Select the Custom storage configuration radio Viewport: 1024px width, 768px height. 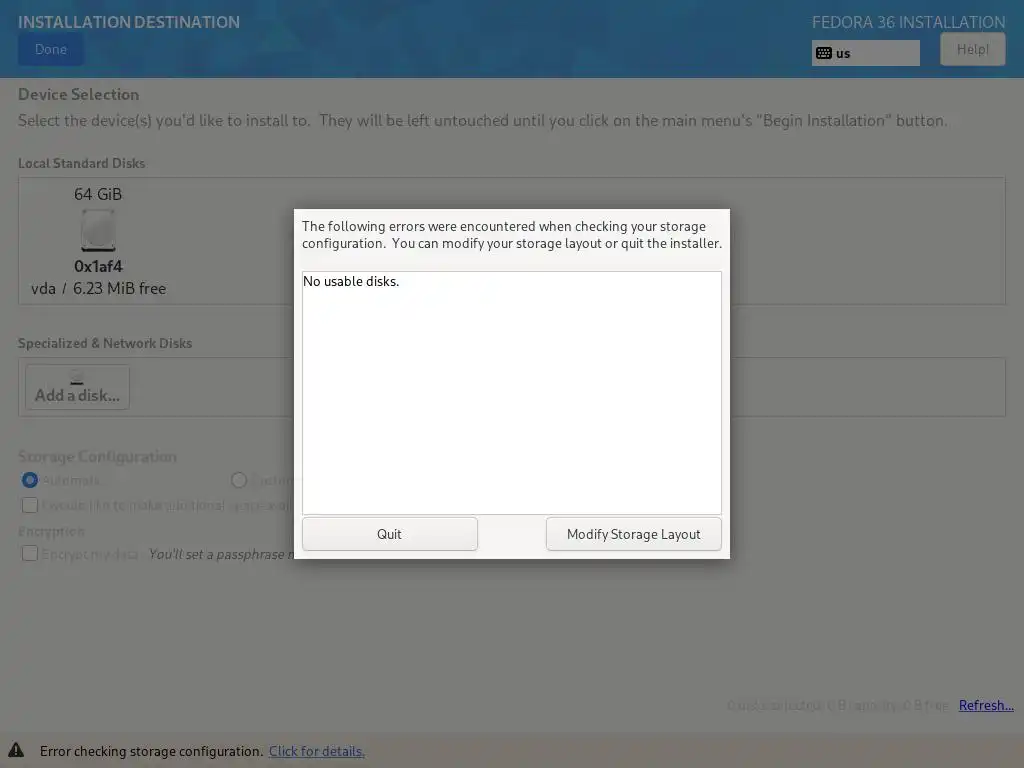coord(239,480)
